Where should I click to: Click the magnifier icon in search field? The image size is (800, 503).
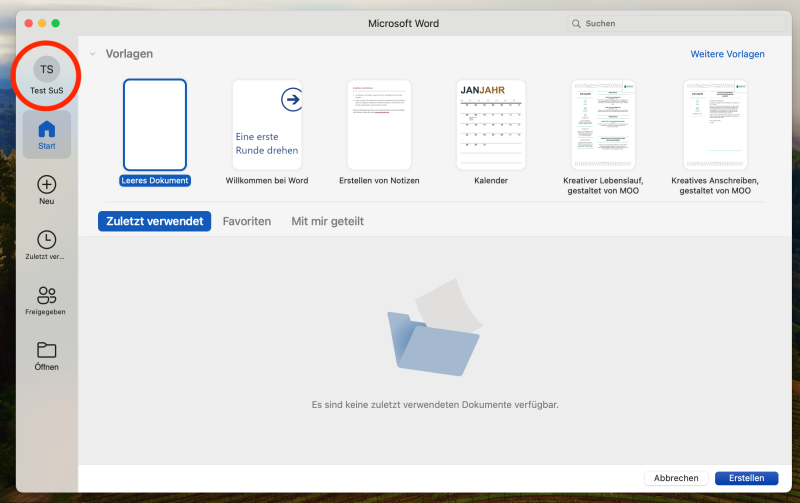pyautogui.click(x=577, y=23)
